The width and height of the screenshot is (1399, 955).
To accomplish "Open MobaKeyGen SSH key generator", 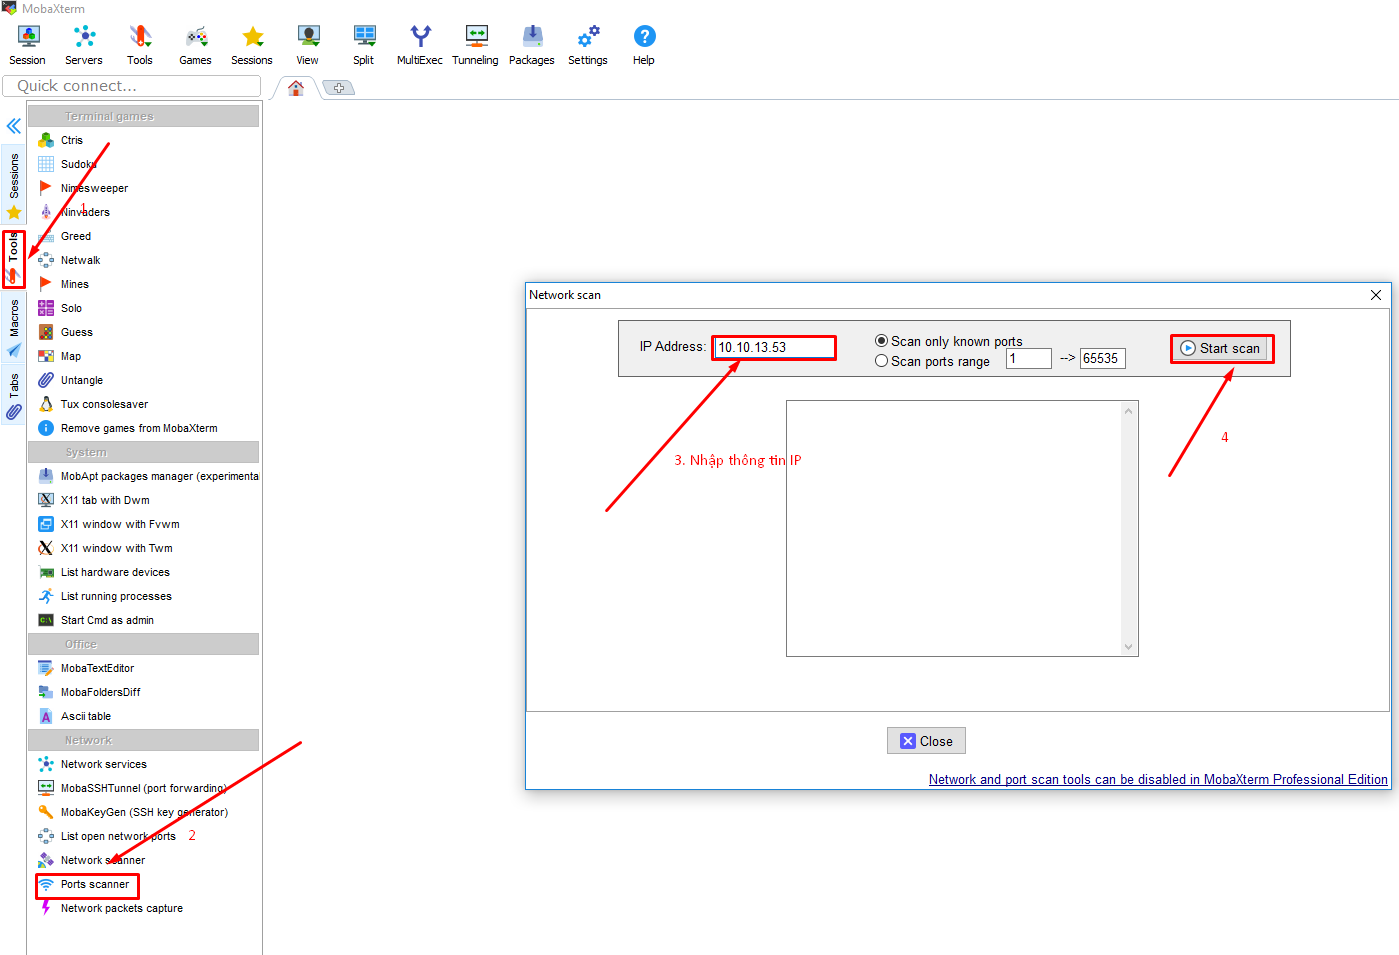I will (x=144, y=812).
